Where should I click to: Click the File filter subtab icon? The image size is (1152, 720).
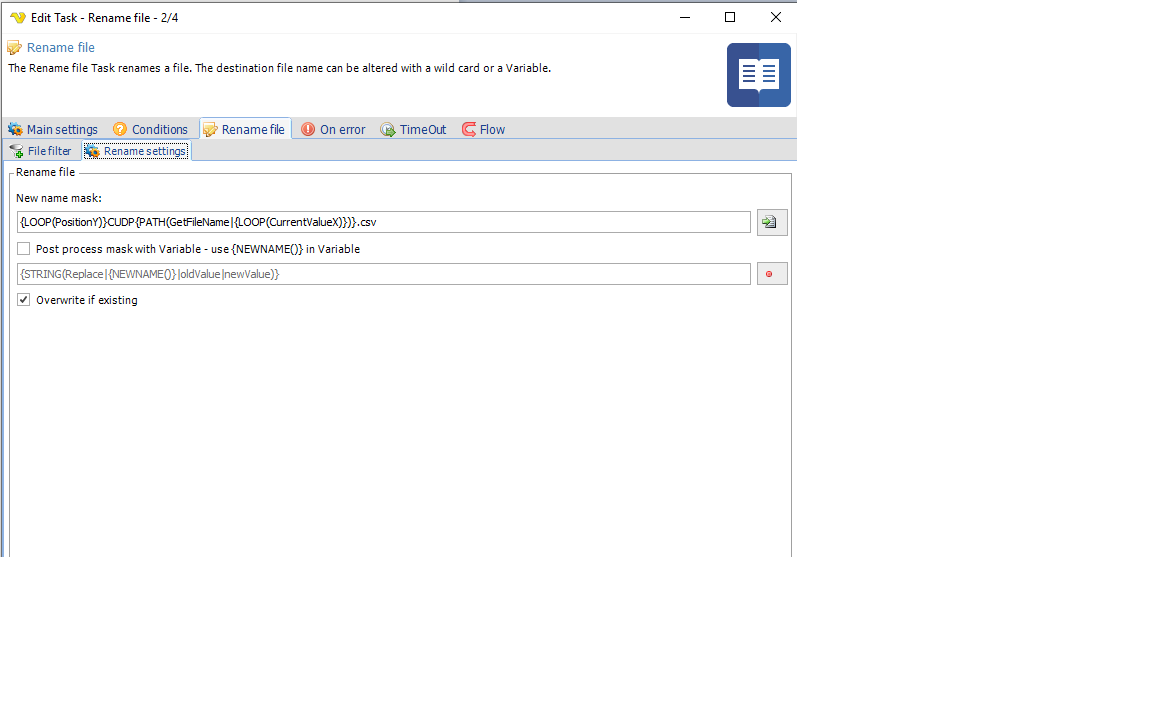[16, 151]
